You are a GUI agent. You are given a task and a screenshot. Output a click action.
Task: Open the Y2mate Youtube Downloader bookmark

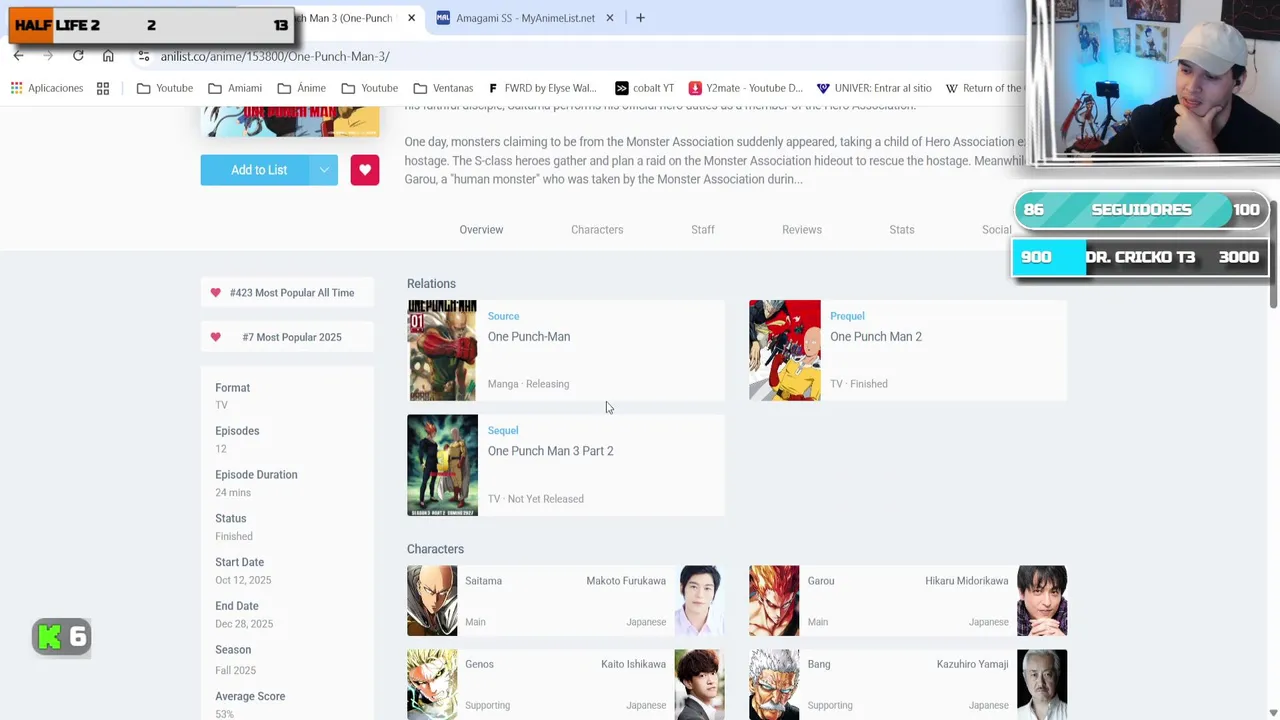pos(746,88)
